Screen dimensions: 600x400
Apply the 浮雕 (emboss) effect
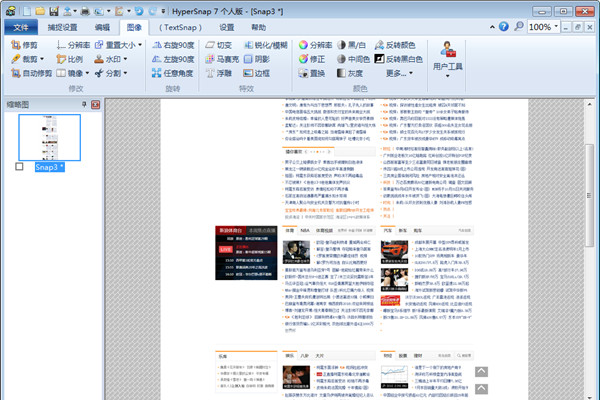(232, 74)
